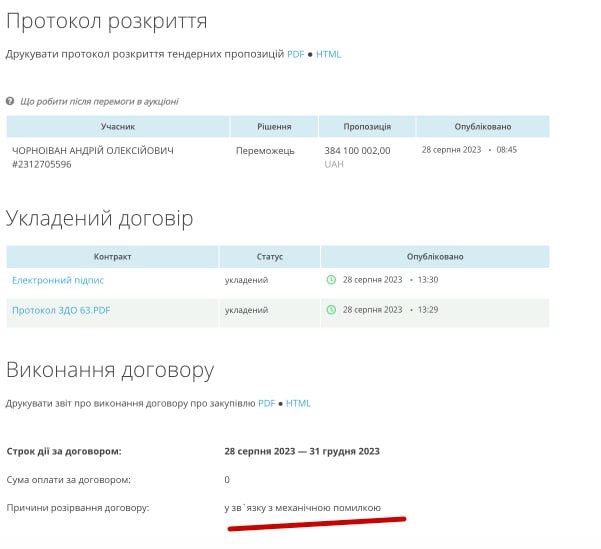The image size is (601, 549).
Task: Click the 'Контракт' column header
Action: coord(113,257)
